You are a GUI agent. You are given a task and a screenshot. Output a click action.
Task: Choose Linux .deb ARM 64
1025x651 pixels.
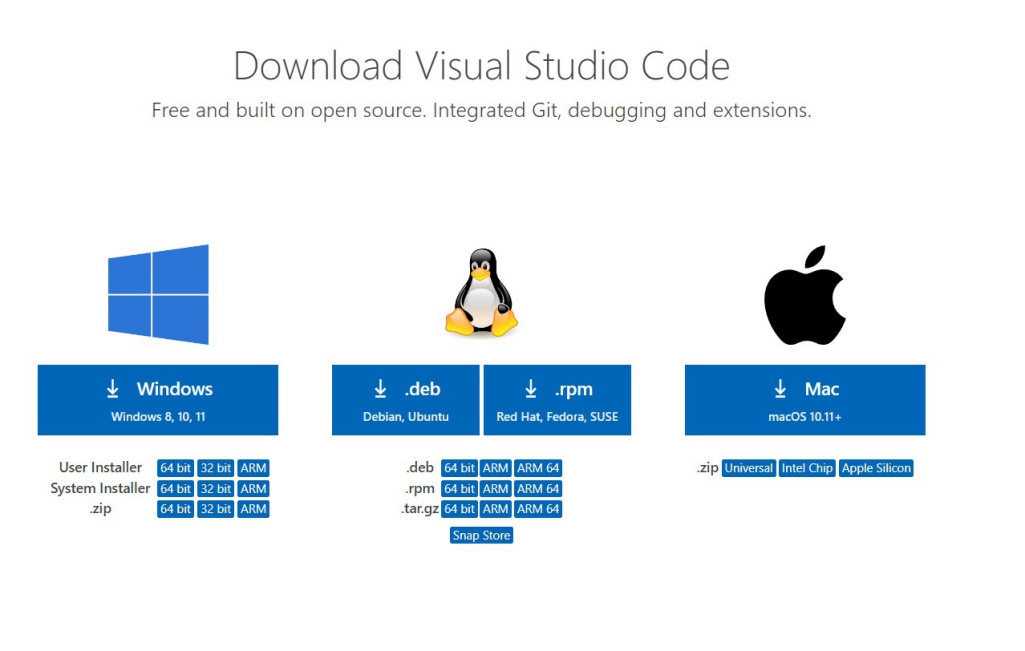538,468
